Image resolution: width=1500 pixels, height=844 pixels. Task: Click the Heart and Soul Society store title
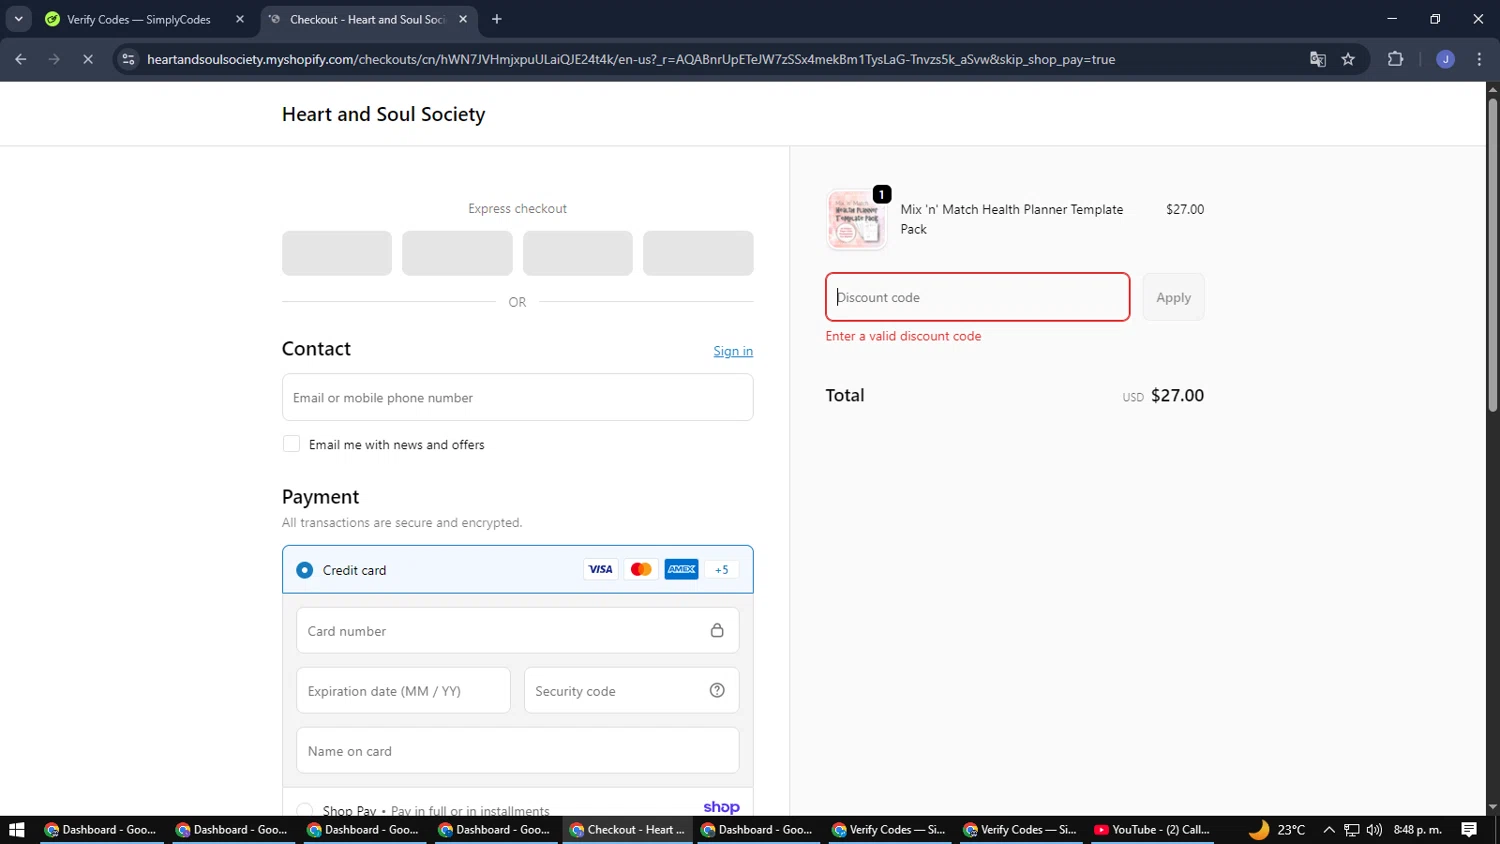point(383,114)
